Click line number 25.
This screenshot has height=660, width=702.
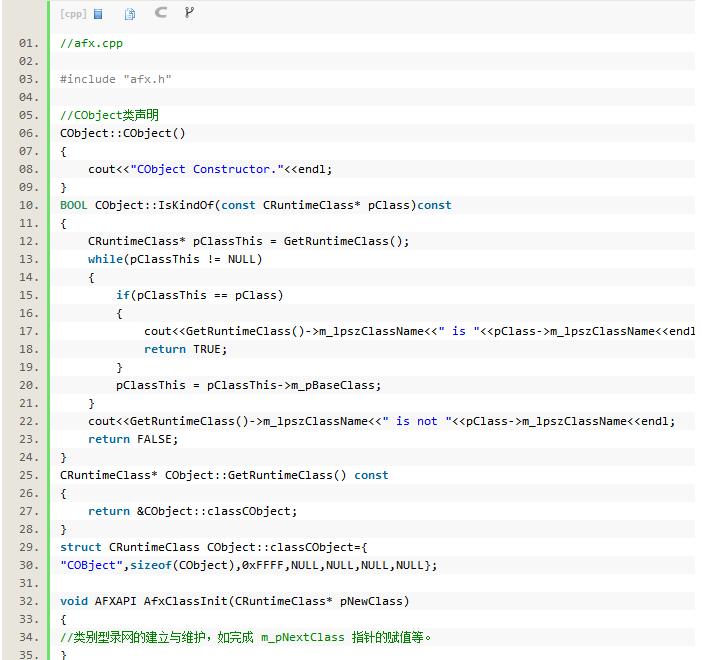click(x=29, y=476)
